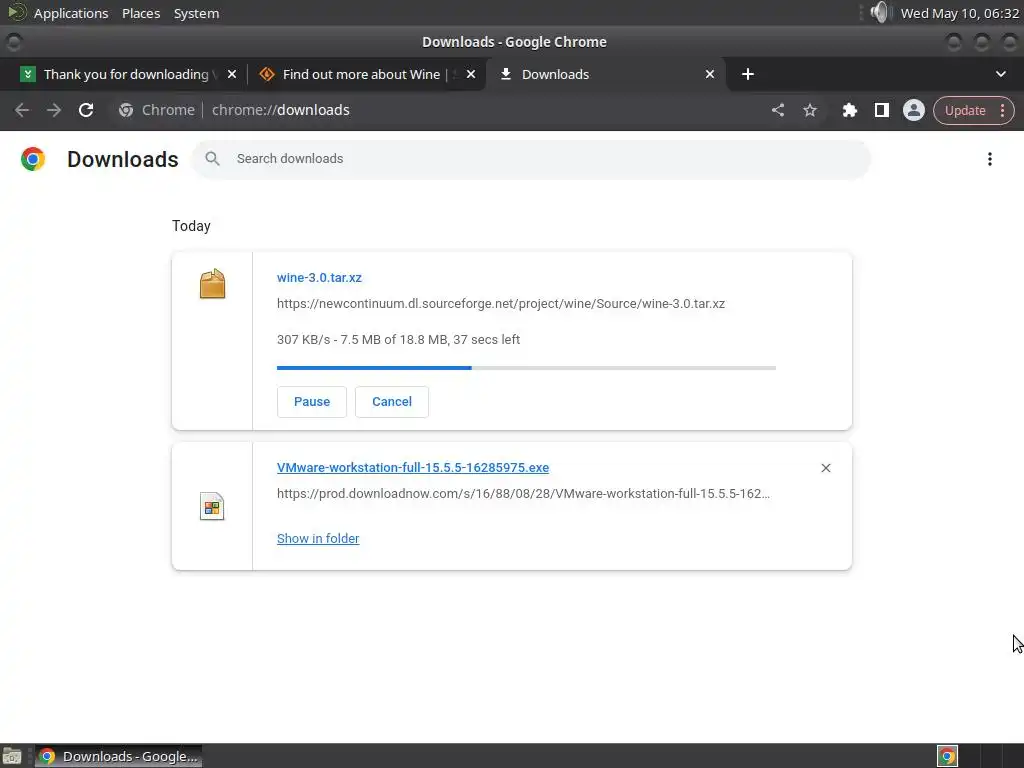Open the profile avatar menu
Viewport: 1024px width, 768px height.
[x=914, y=110]
